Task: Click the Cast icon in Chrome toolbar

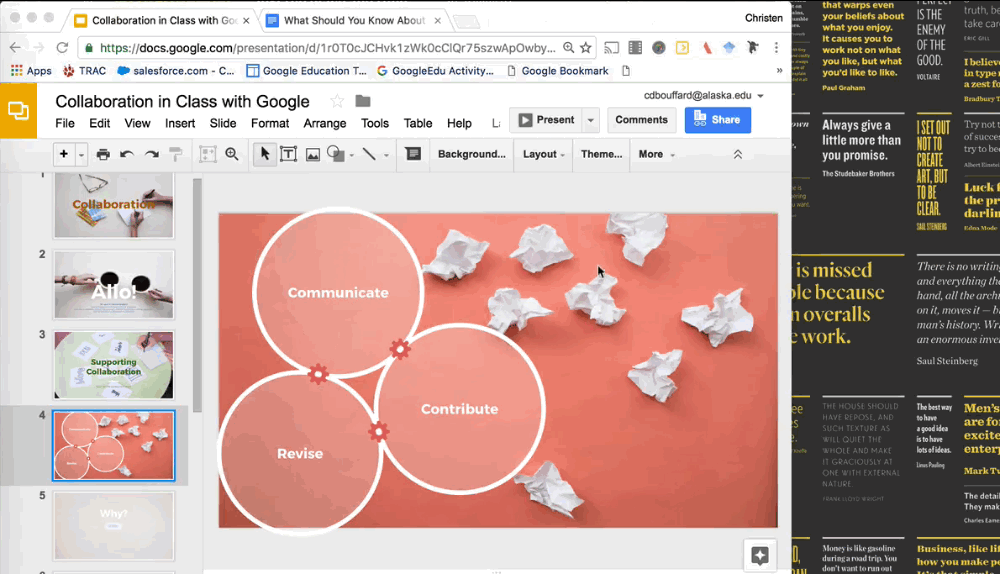Action: [611, 47]
